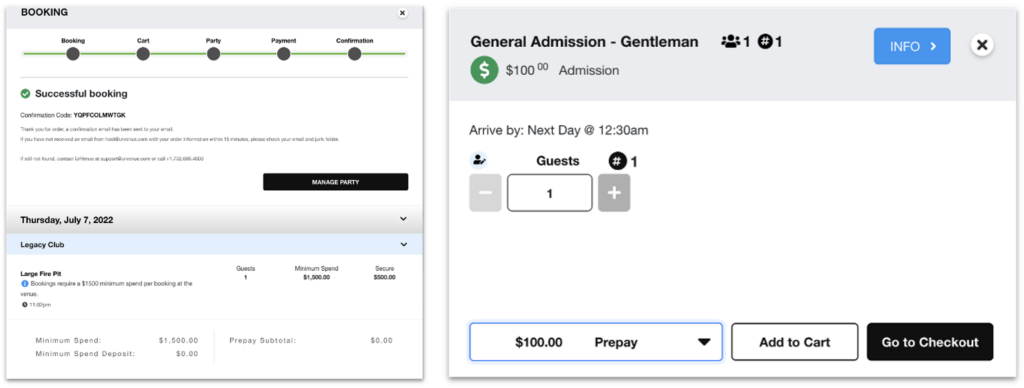Select the Payment step in progress bar
Screen dimensions: 1024x388
pos(283,54)
